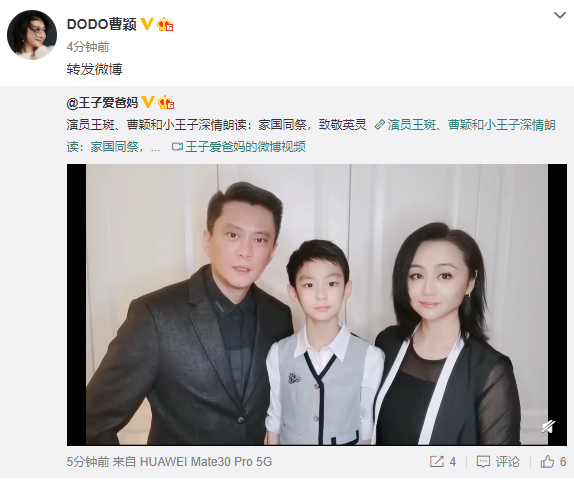Screen dimensions: 574x480
Task: Like the post via thumbs-up icon
Action: click(547, 461)
